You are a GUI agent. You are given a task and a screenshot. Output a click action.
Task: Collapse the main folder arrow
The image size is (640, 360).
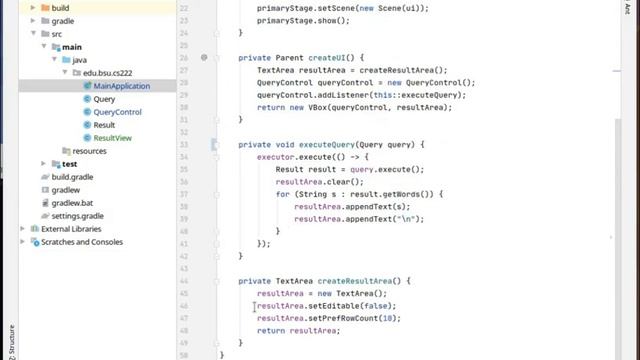click(44, 47)
